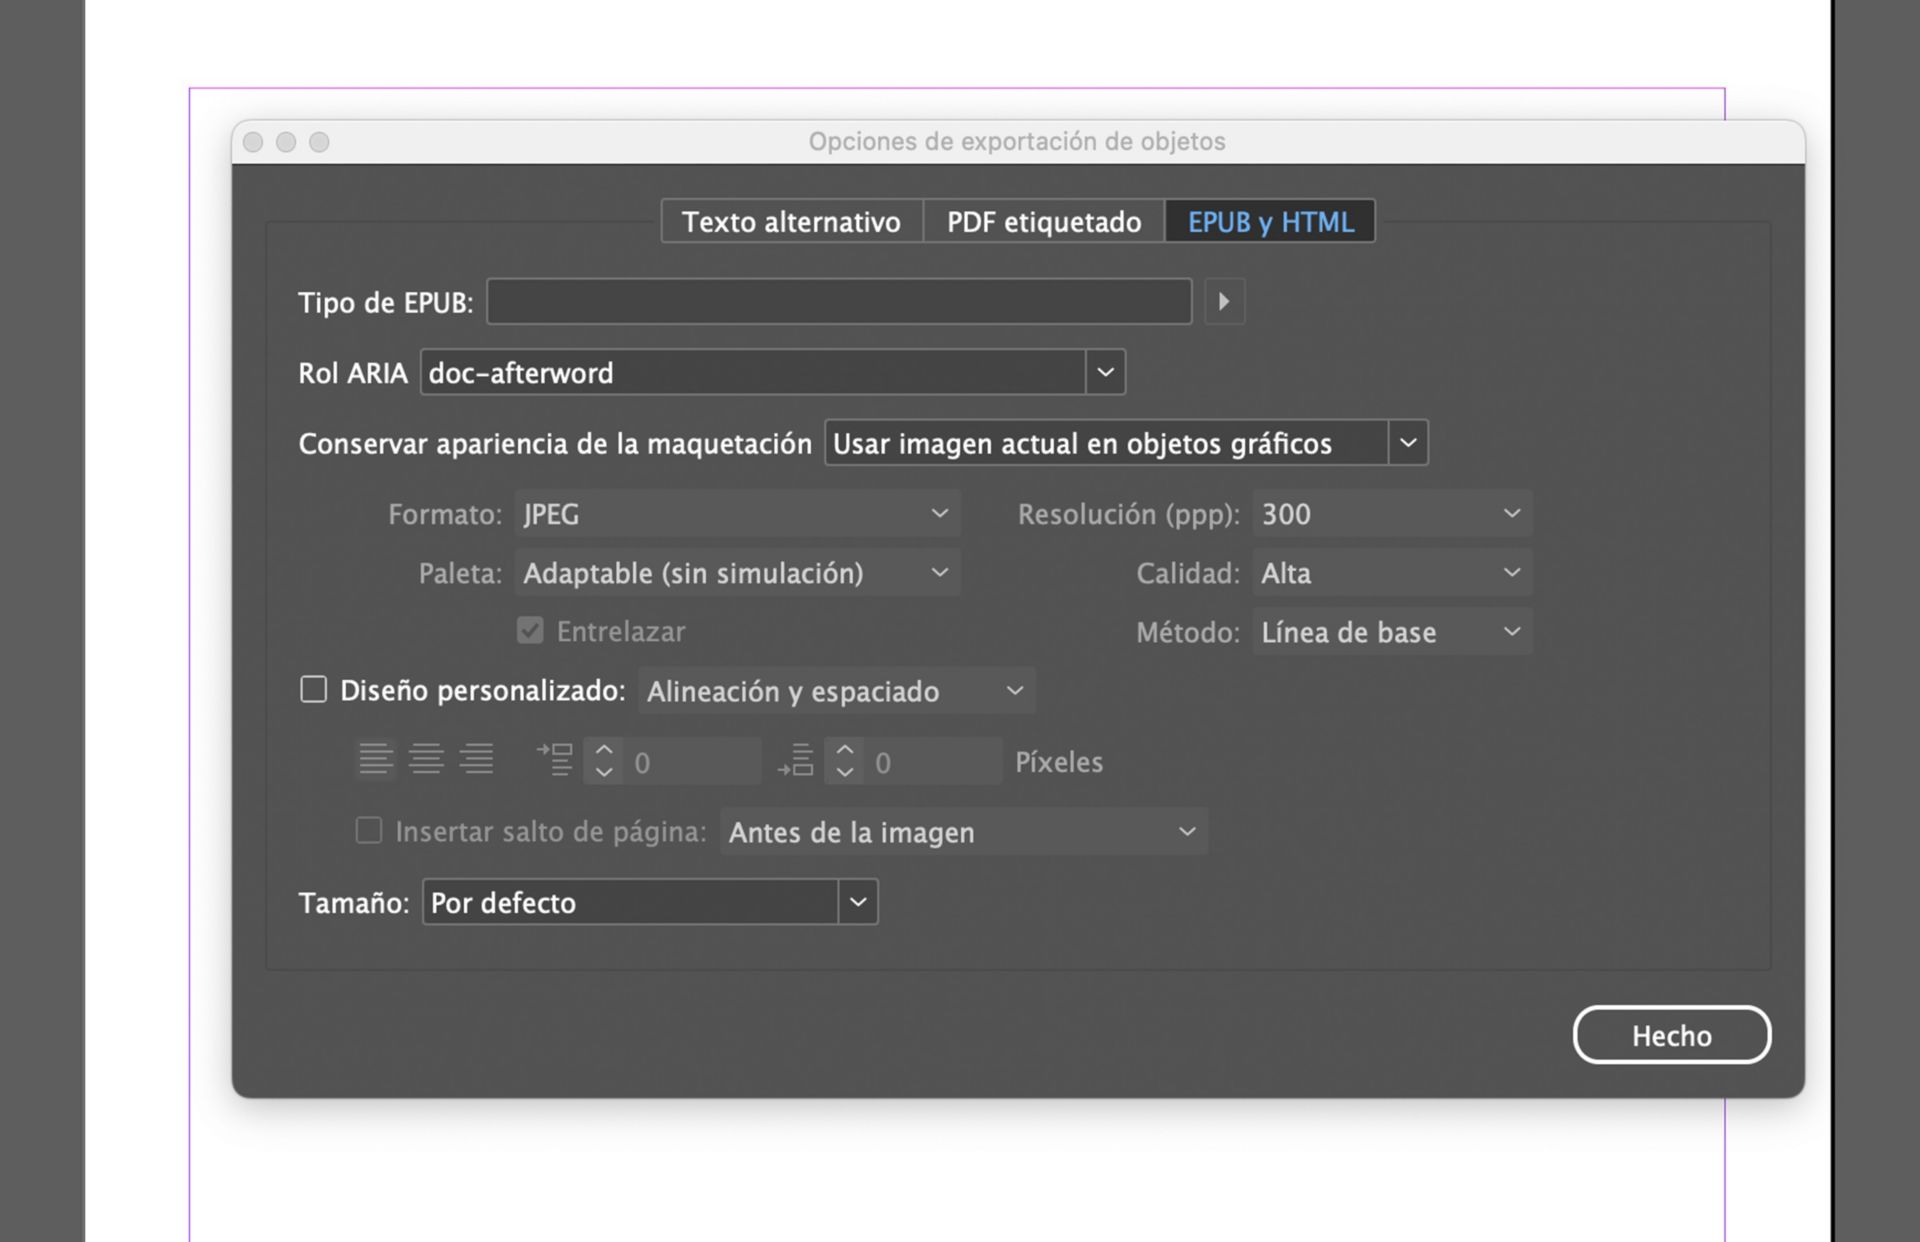Viewport: 1920px width, 1242px height.
Task: Enable Diseño personalizado
Action: (x=313, y=689)
